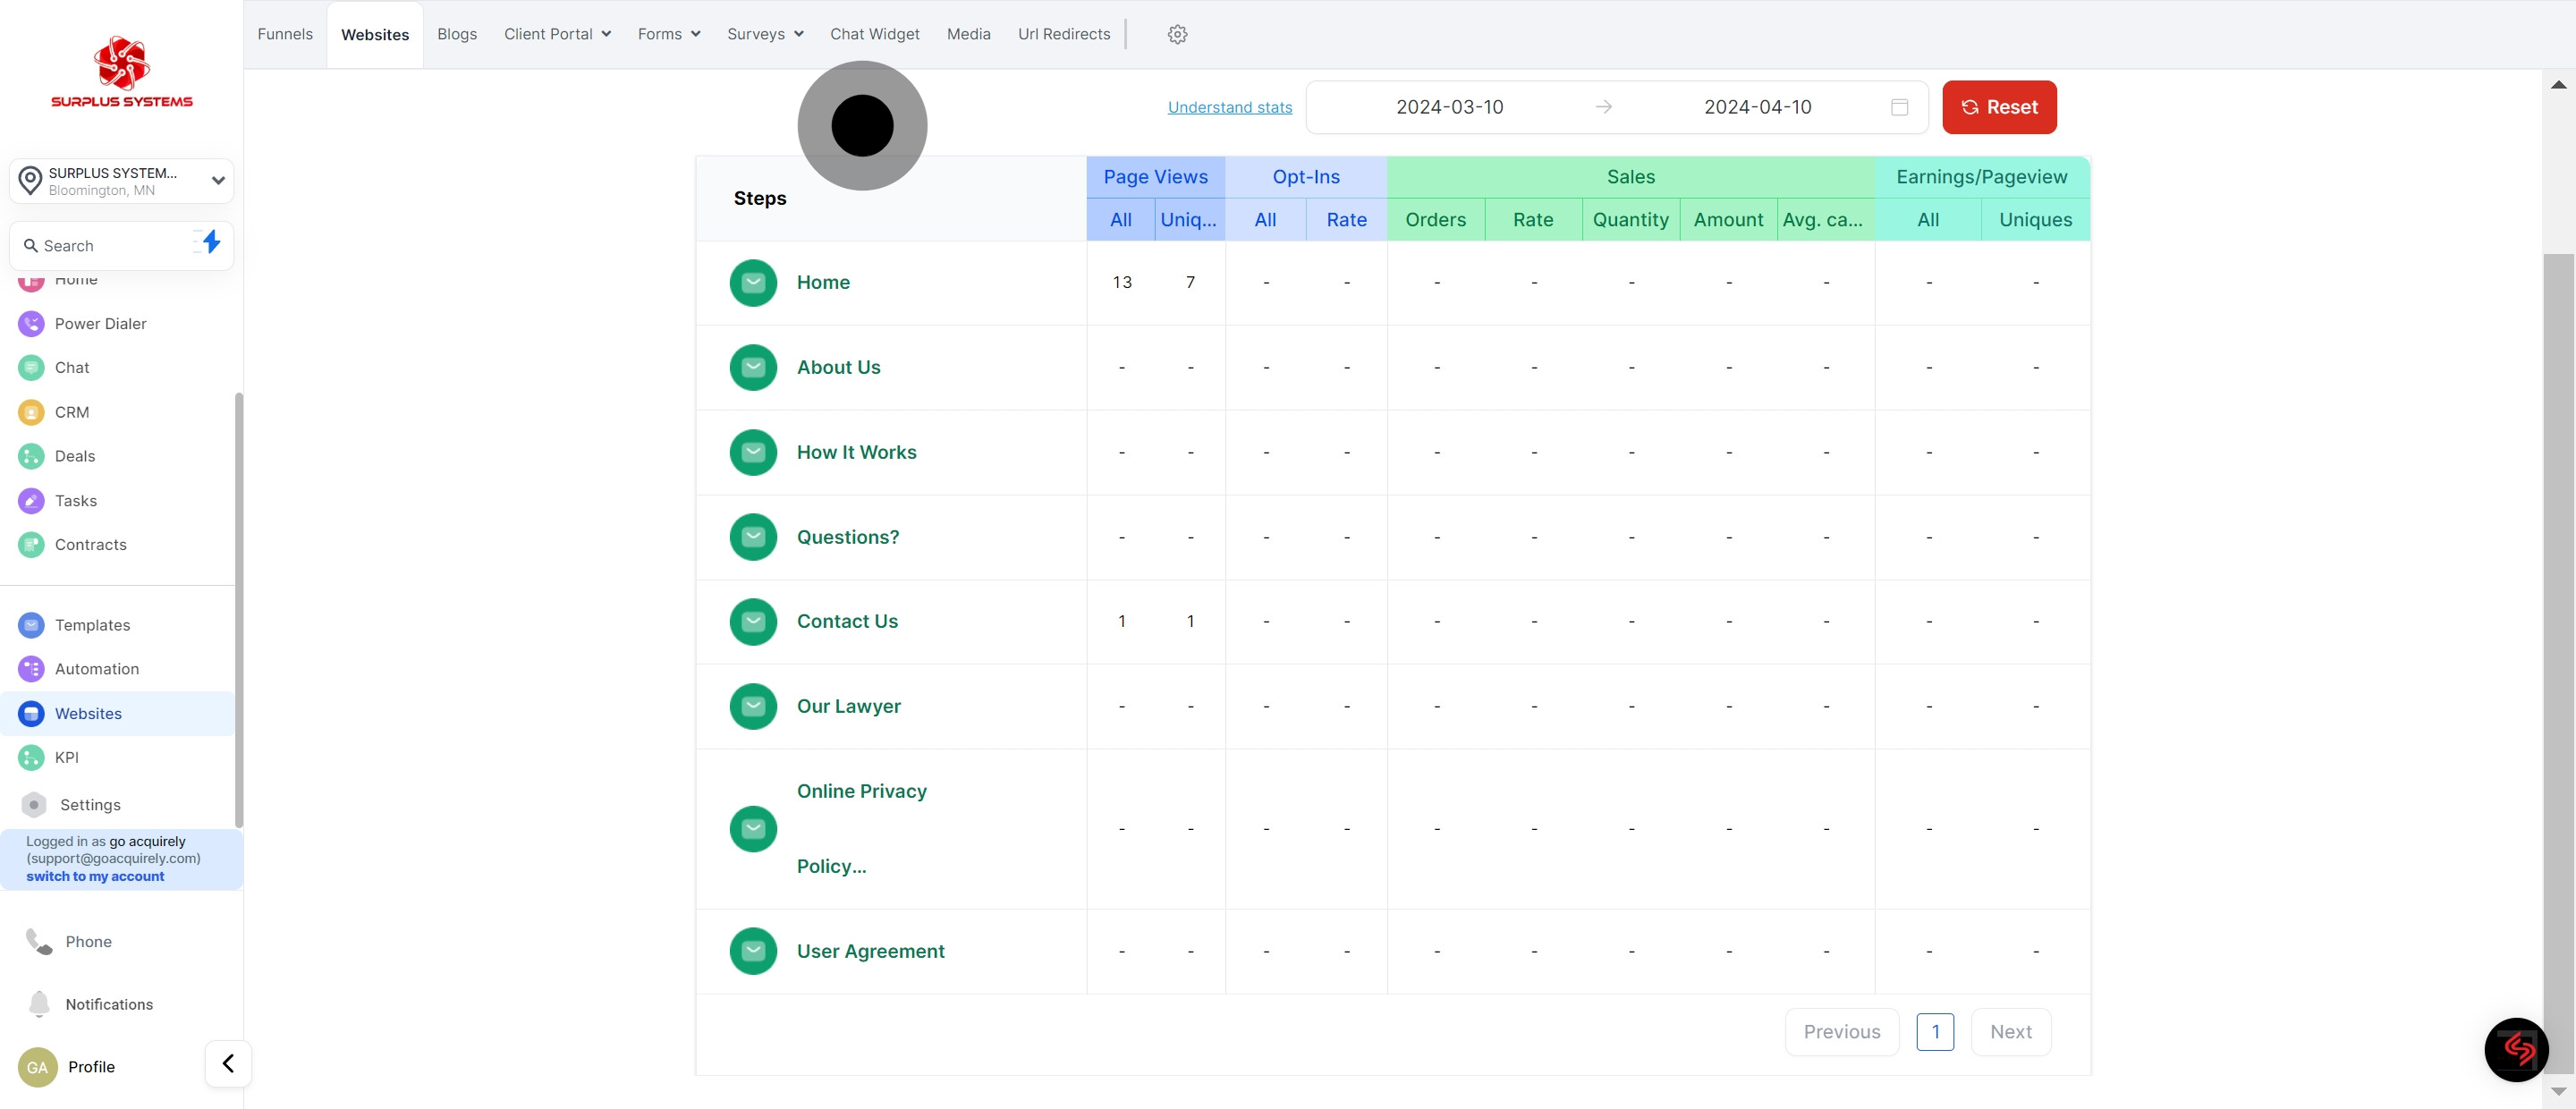
Task: Click the Power Dialer sidebar icon
Action: point(31,324)
